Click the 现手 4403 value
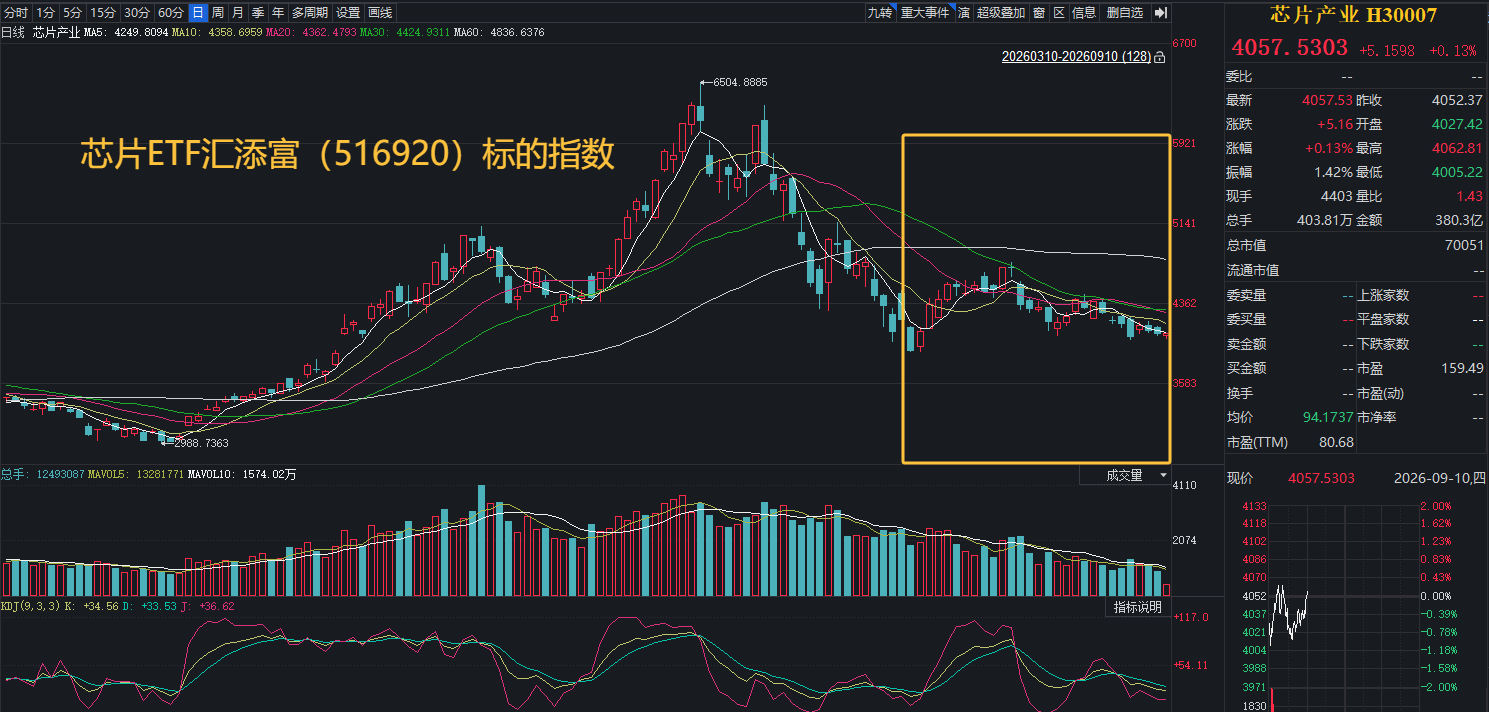The width and height of the screenshot is (1489, 712). tap(1337, 197)
